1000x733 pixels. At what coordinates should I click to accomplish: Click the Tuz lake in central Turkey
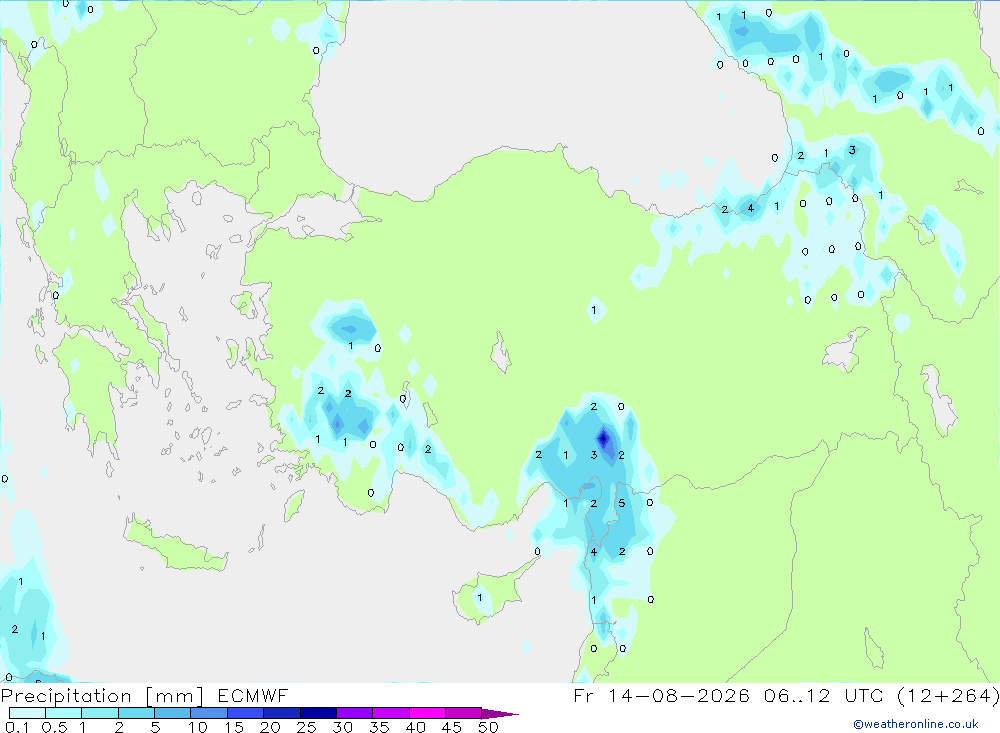(x=501, y=353)
